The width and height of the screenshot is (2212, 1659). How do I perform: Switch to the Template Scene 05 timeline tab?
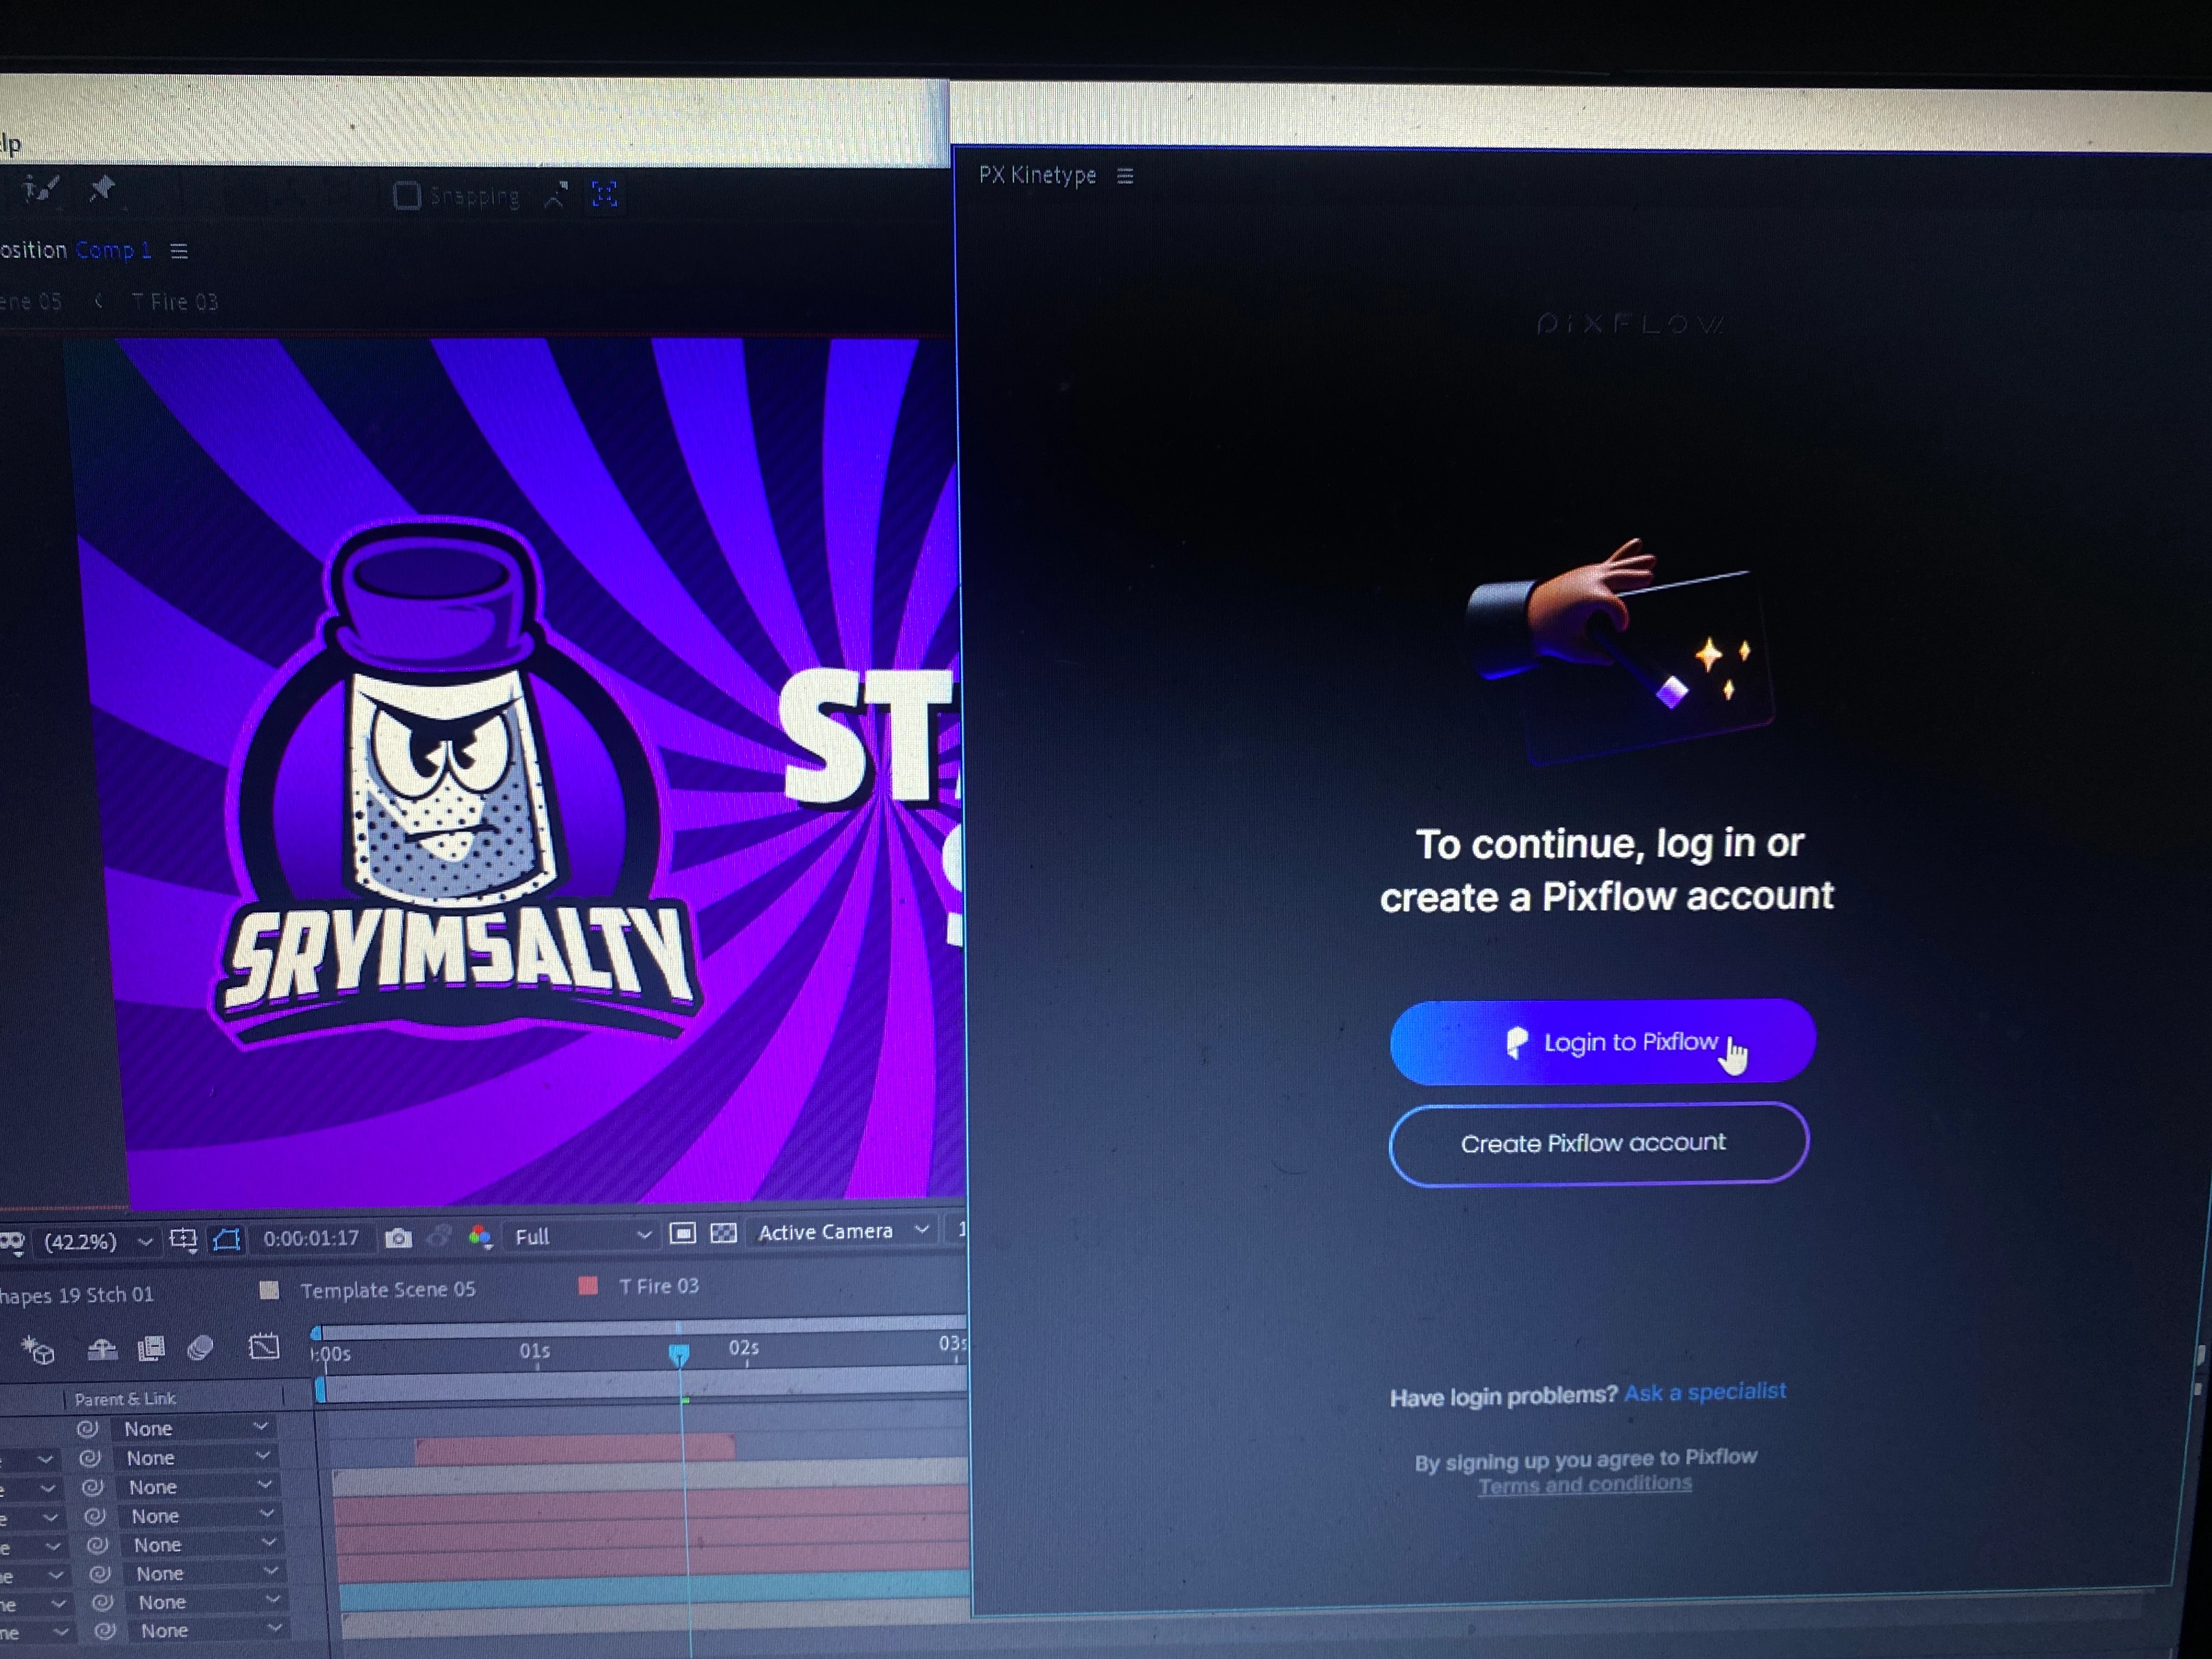tap(388, 1290)
